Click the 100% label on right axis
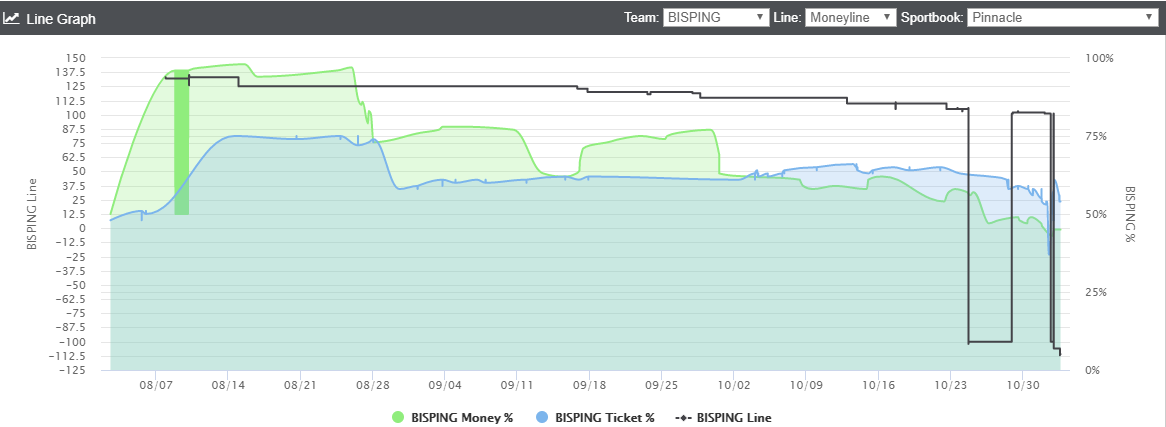This screenshot has height=427, width=1166. point(1099,58)
